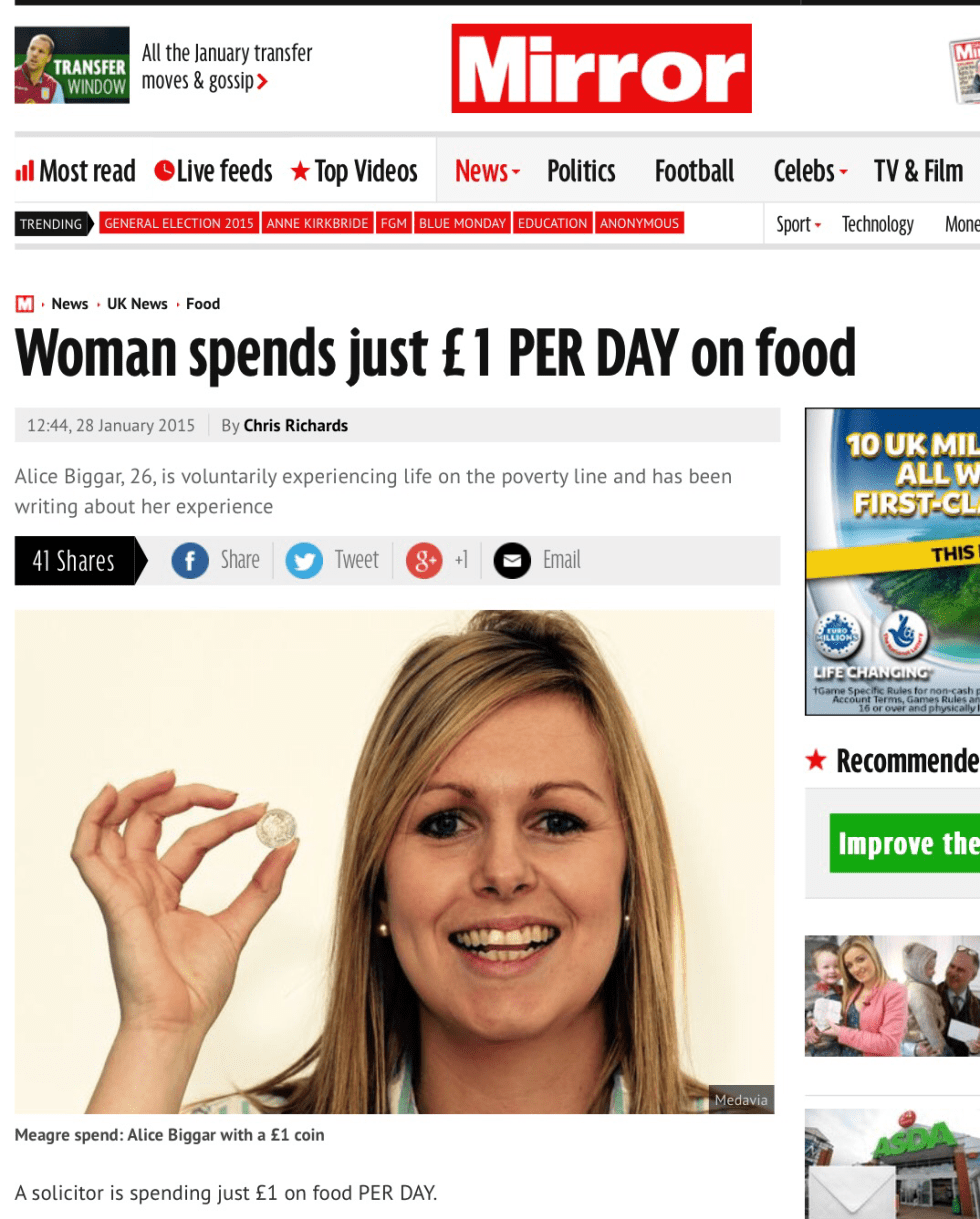Image resolution: width=980 pixels, height=1219 pixels.
Task: Select GENERAL ELECTION 2015 trending tag
Action: (x=179, y=223)
